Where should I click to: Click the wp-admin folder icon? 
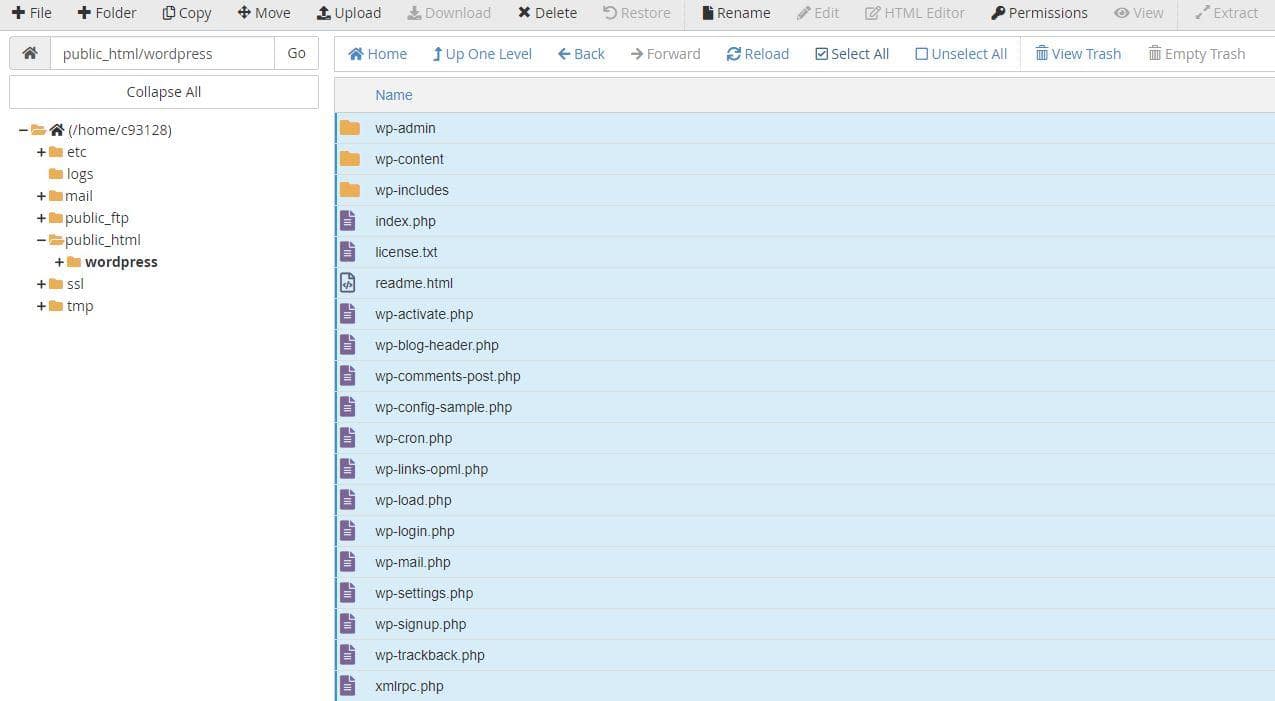tap(349, 128)
